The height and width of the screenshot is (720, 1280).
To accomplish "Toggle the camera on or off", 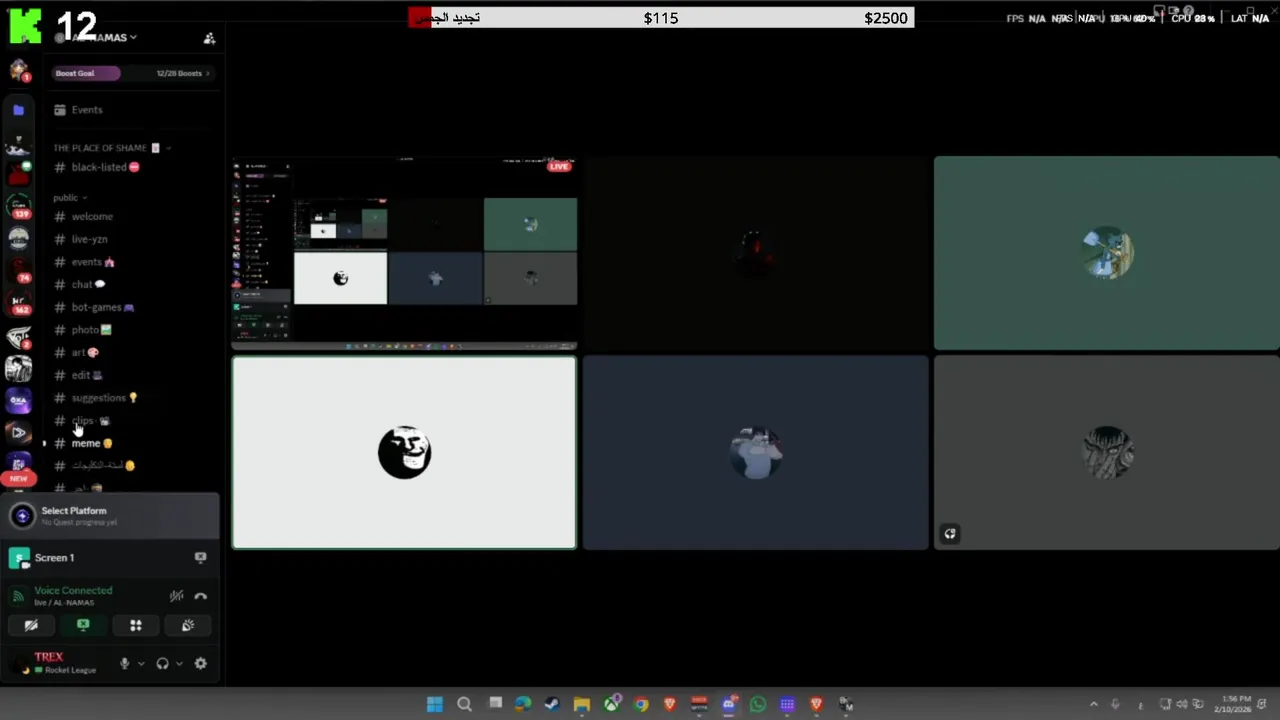I will pyautogui.click(x=31, y=625).
